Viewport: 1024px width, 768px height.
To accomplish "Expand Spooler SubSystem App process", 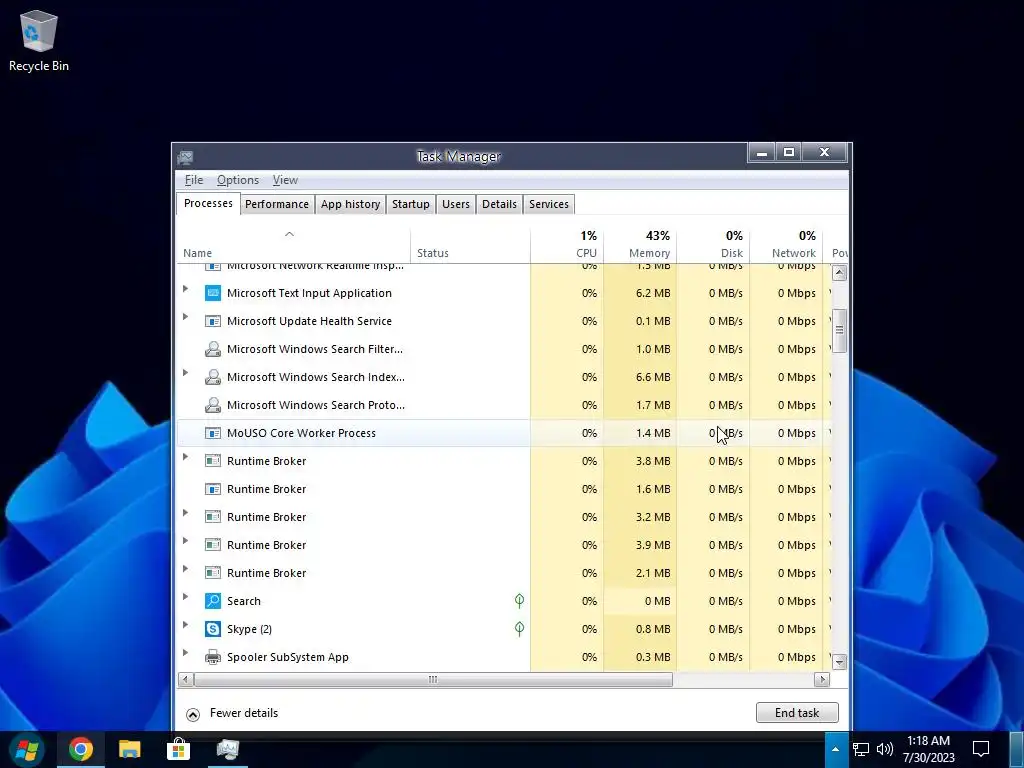I will coord(185,652).
